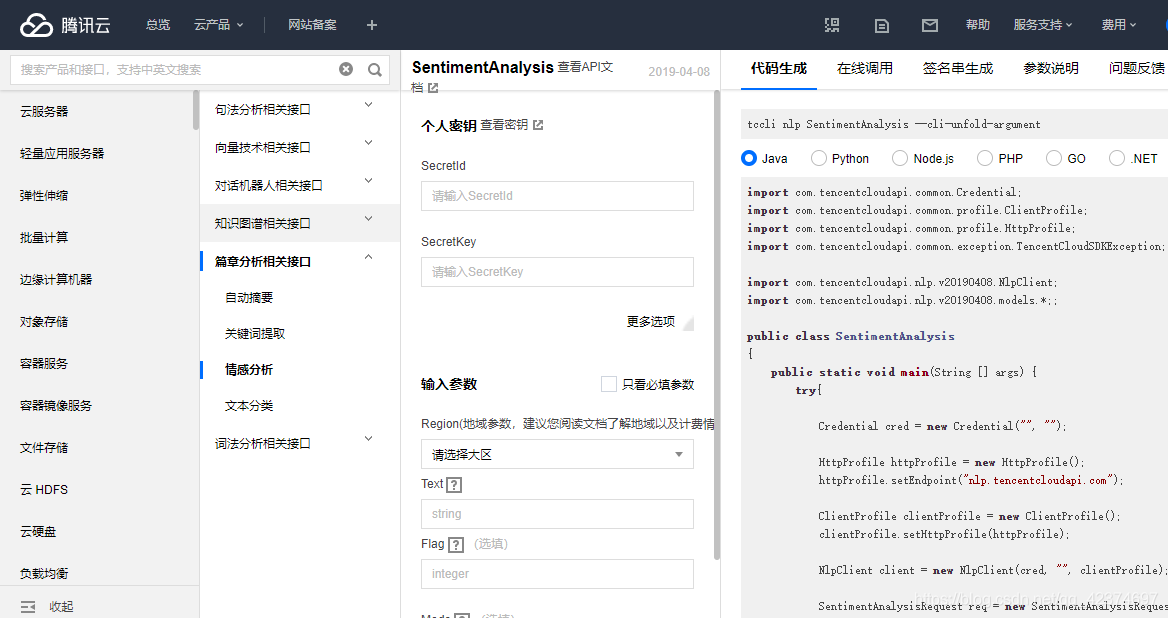Switch to the 问题反馈 tab
The width and height of the screenshot is (1168, 618).
[1136, 69]
